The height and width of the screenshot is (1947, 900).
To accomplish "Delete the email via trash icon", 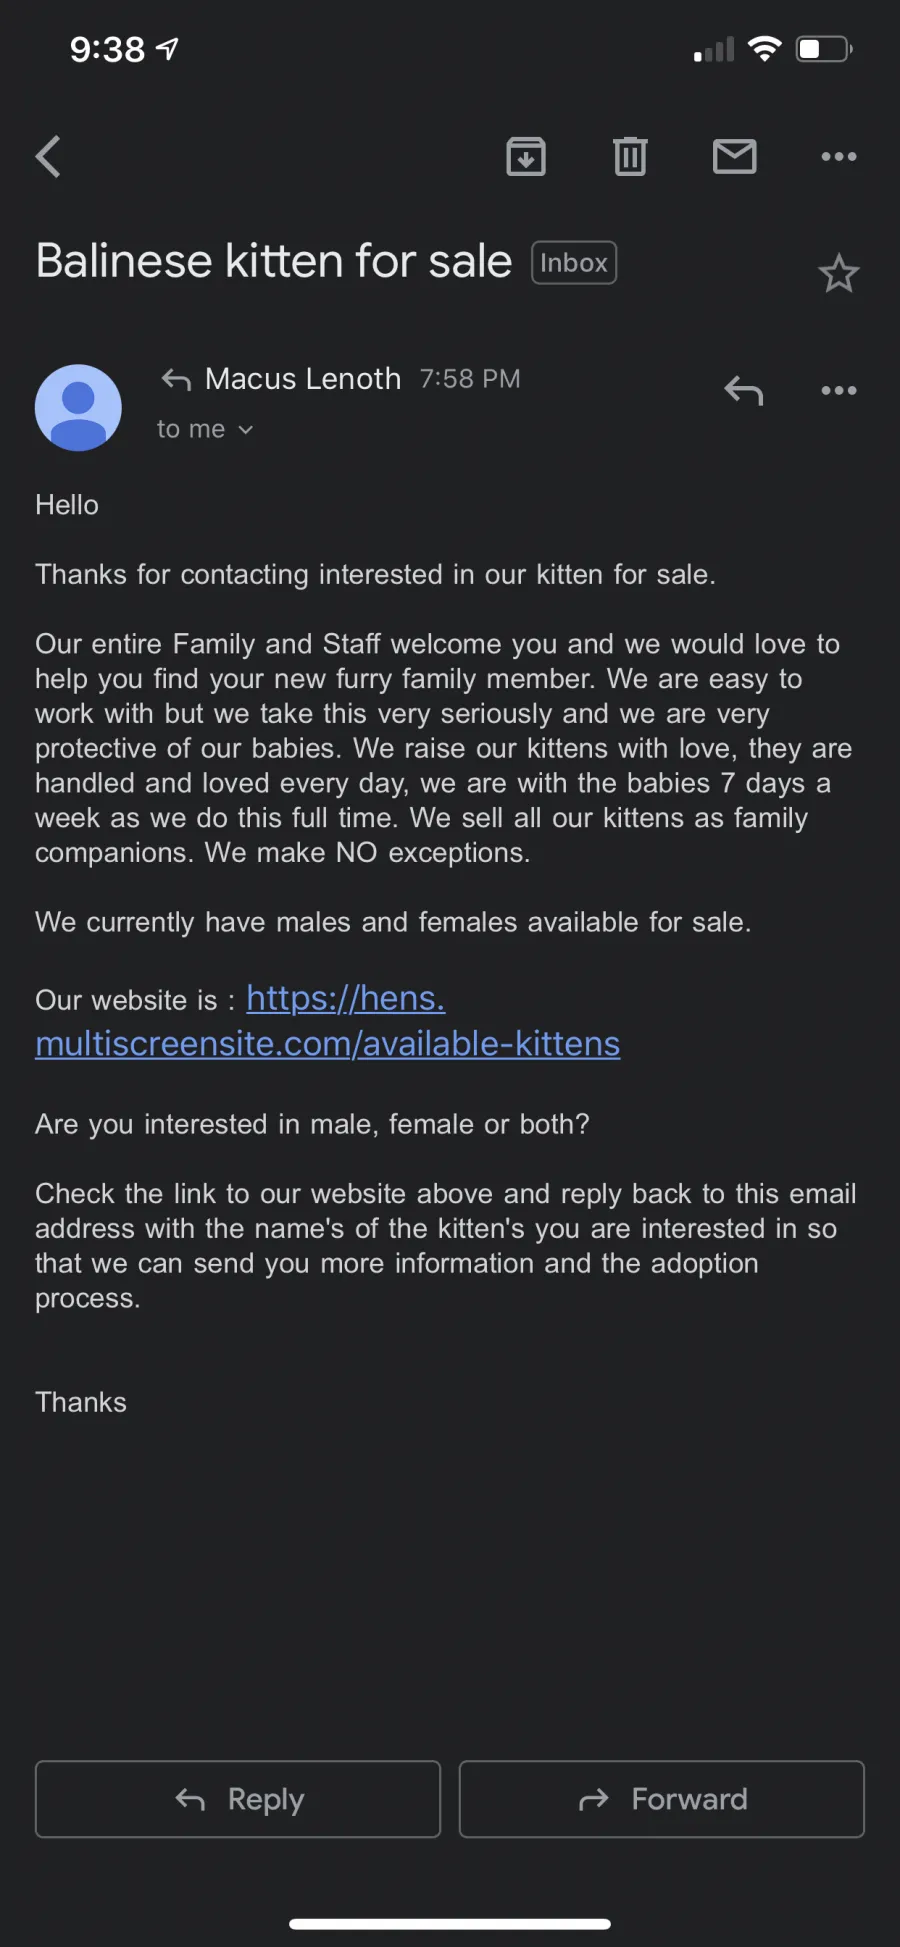I will 630,156.
